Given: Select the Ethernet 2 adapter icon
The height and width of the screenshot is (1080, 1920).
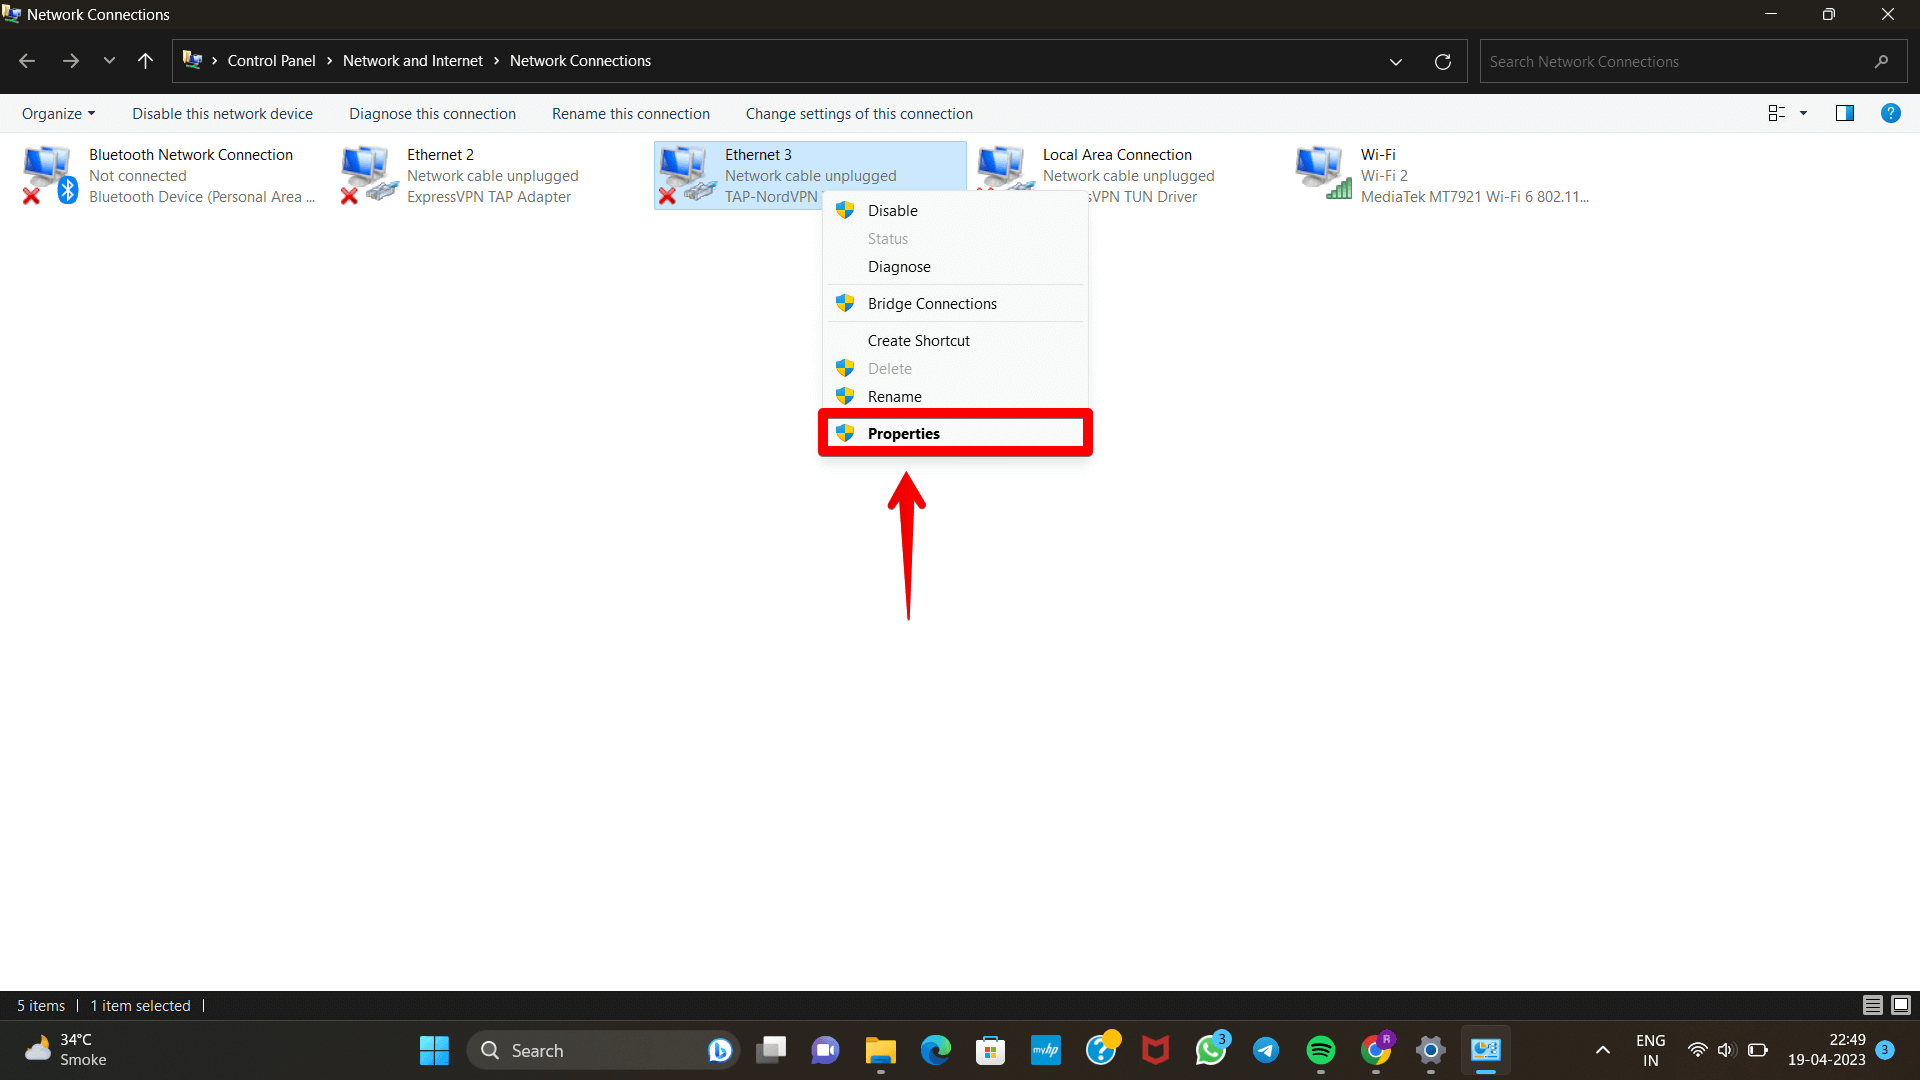Looking at the screenshot, I should coord(369,175).
